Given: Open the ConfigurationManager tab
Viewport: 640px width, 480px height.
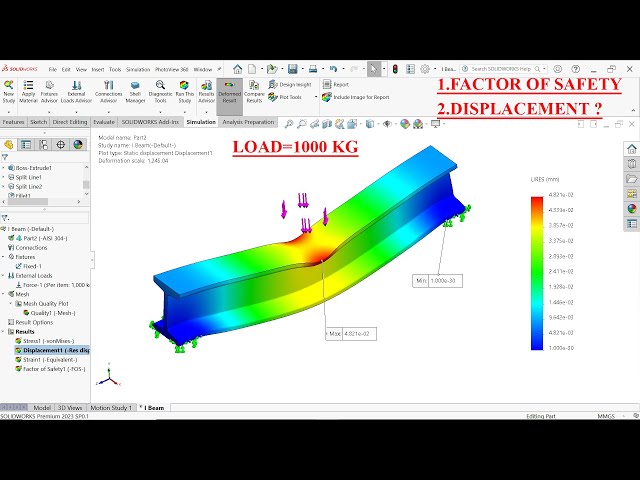Looking at the screenshot, I should pos(43,144).
